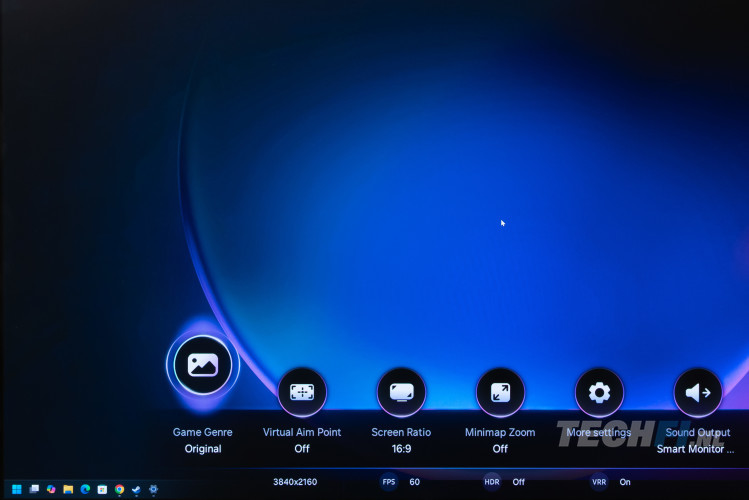Open the Screen Ratio monitor icon
Screen dimensions: 749x500
(401, 393)
